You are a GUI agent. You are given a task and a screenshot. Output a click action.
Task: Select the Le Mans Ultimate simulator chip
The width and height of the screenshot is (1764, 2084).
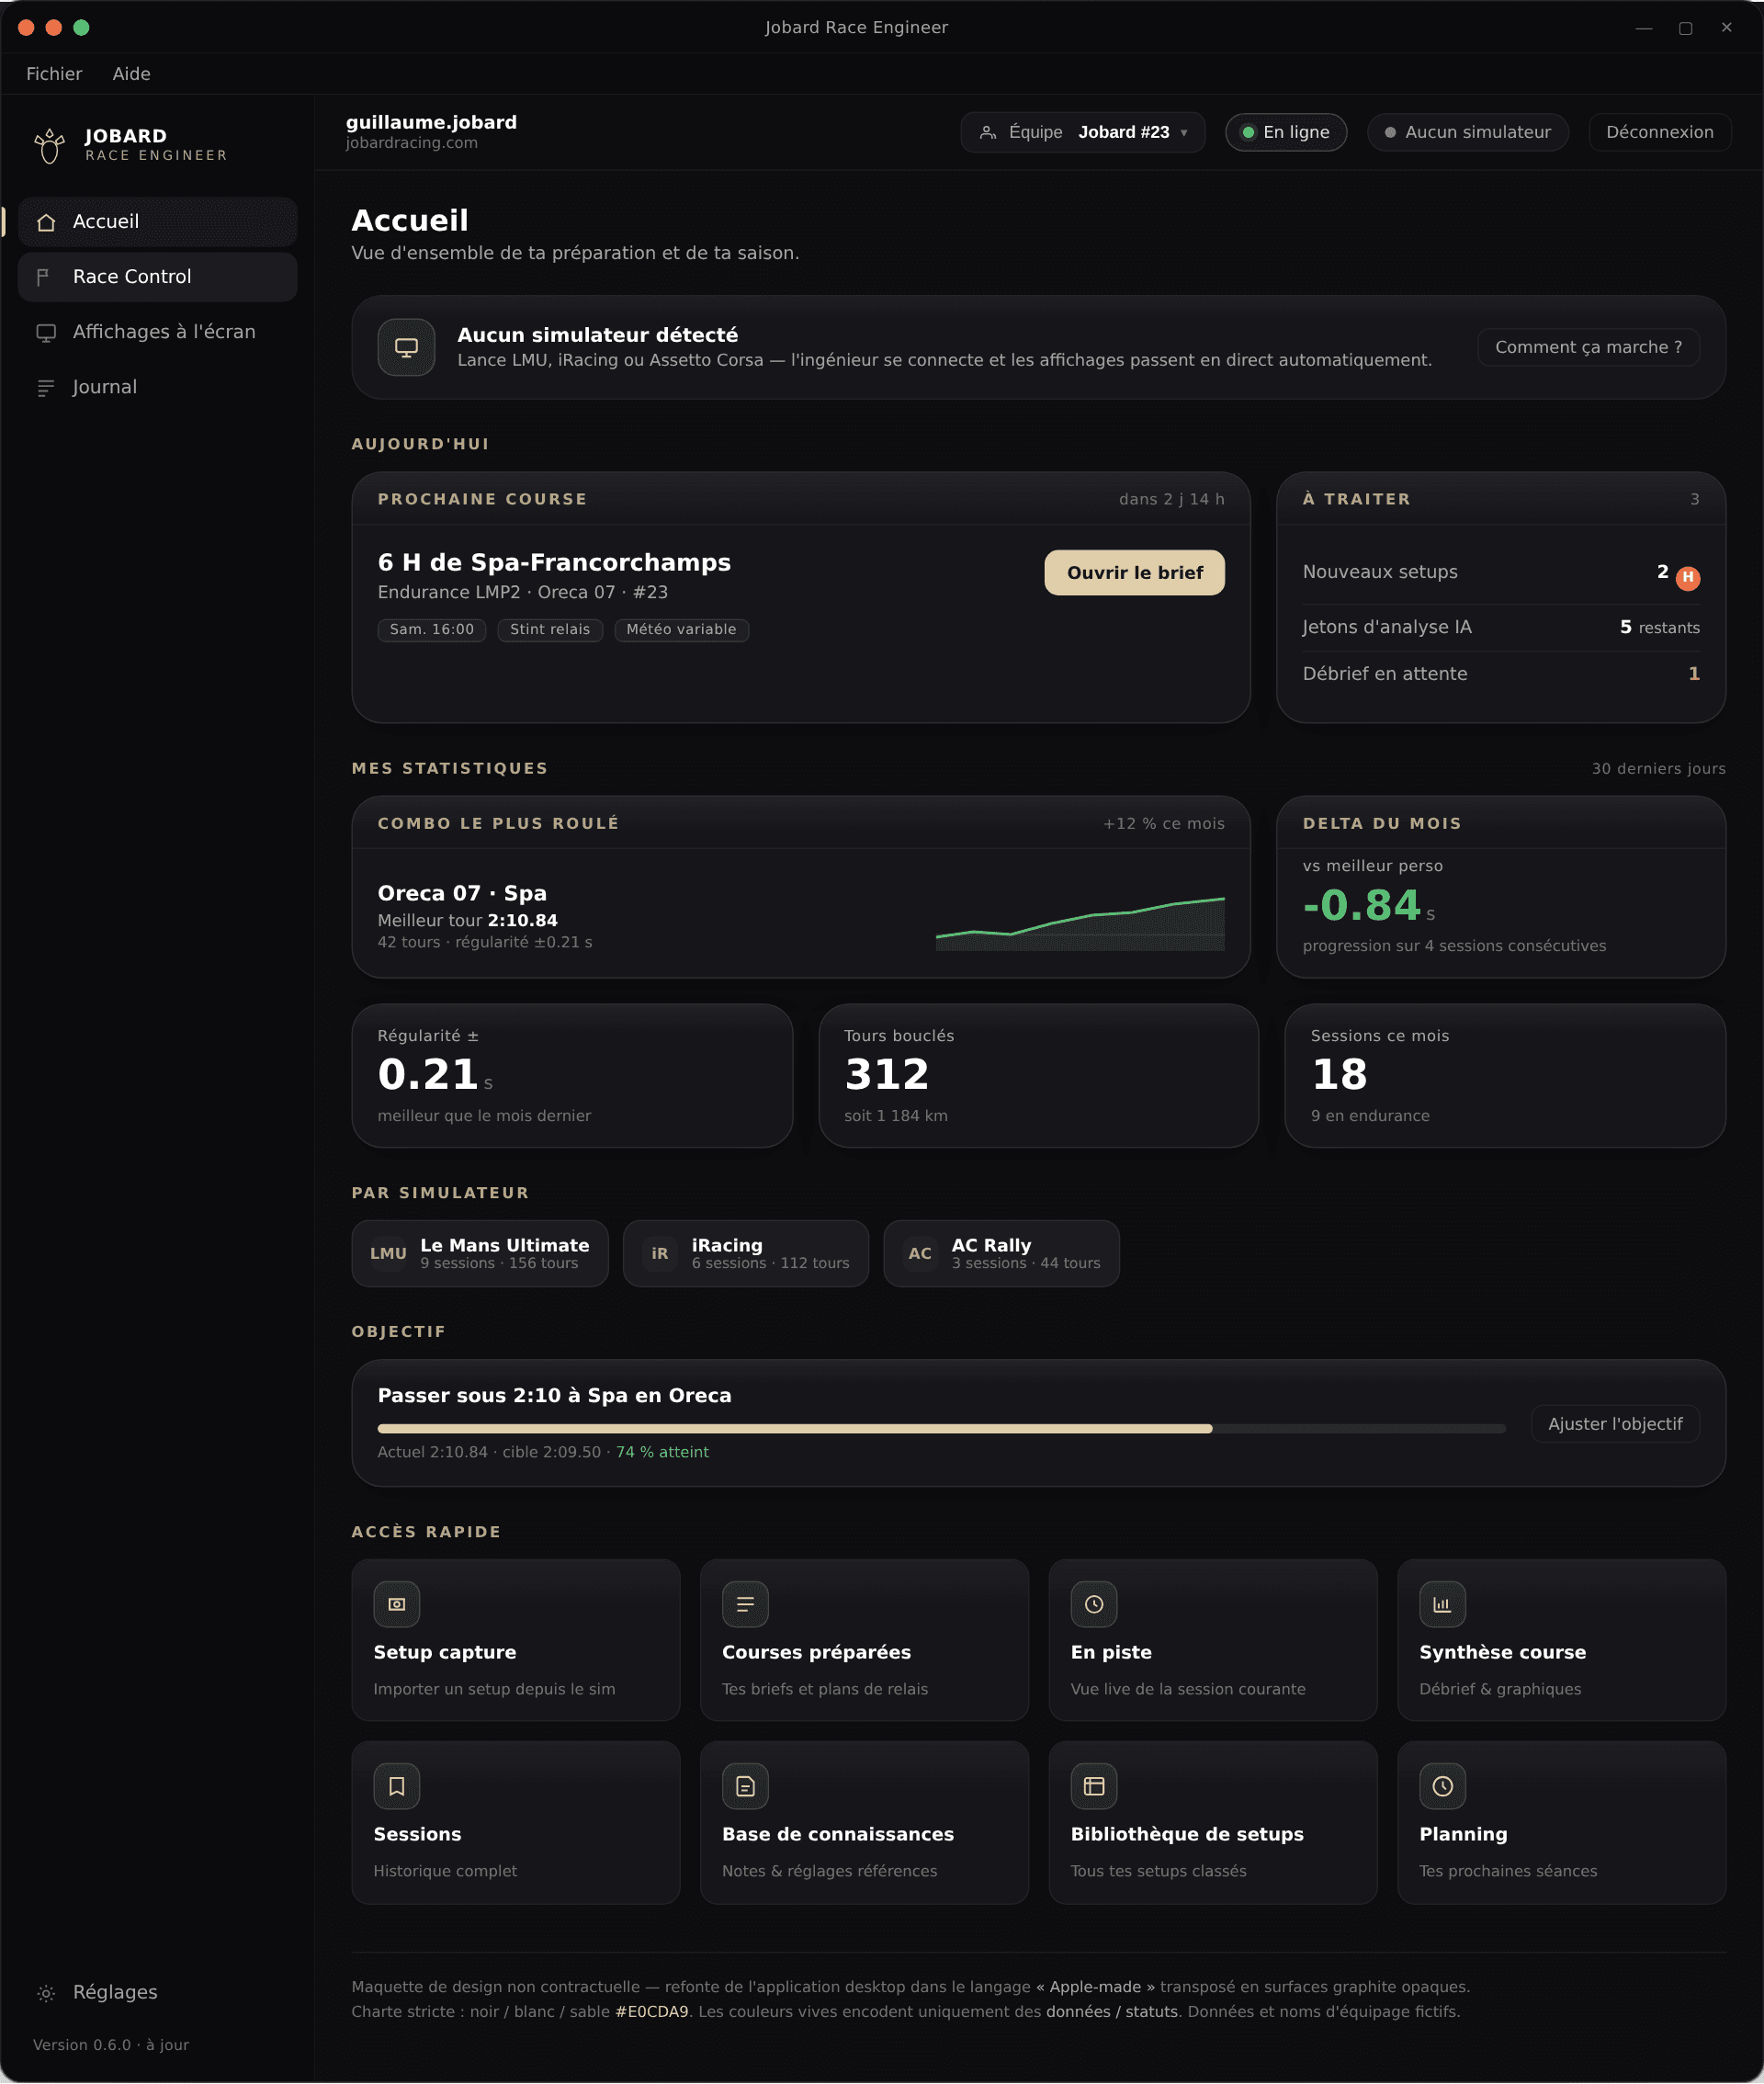pyautogui.click(x=480, y=1253)
